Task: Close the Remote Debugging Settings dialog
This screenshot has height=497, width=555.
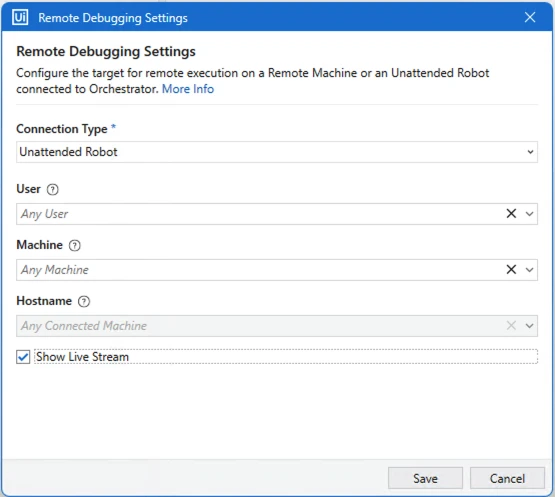Action: (530, 17)
